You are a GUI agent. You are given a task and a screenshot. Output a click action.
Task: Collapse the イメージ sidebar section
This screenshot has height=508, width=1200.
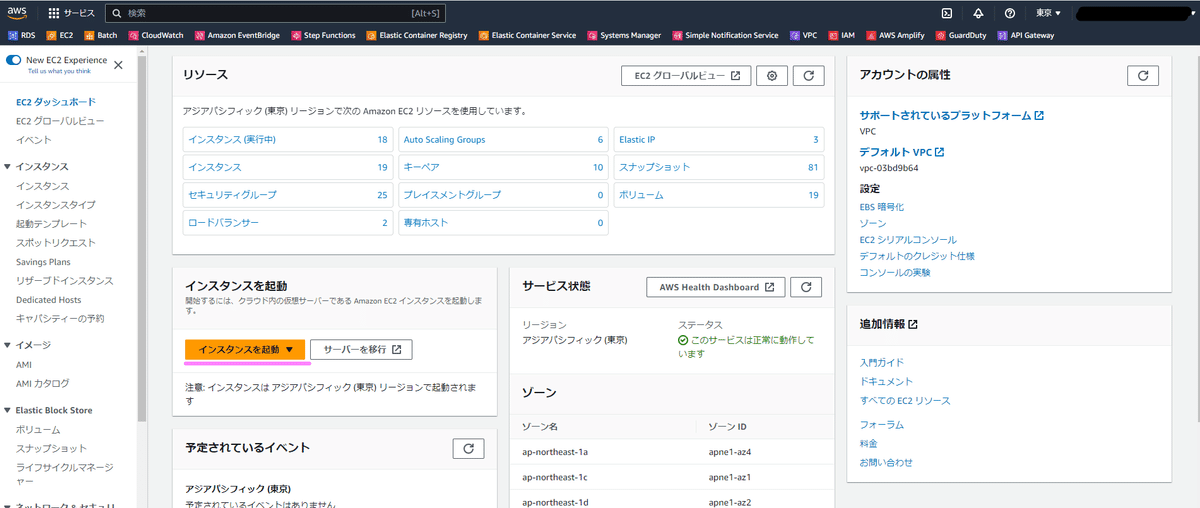(9, 345)
